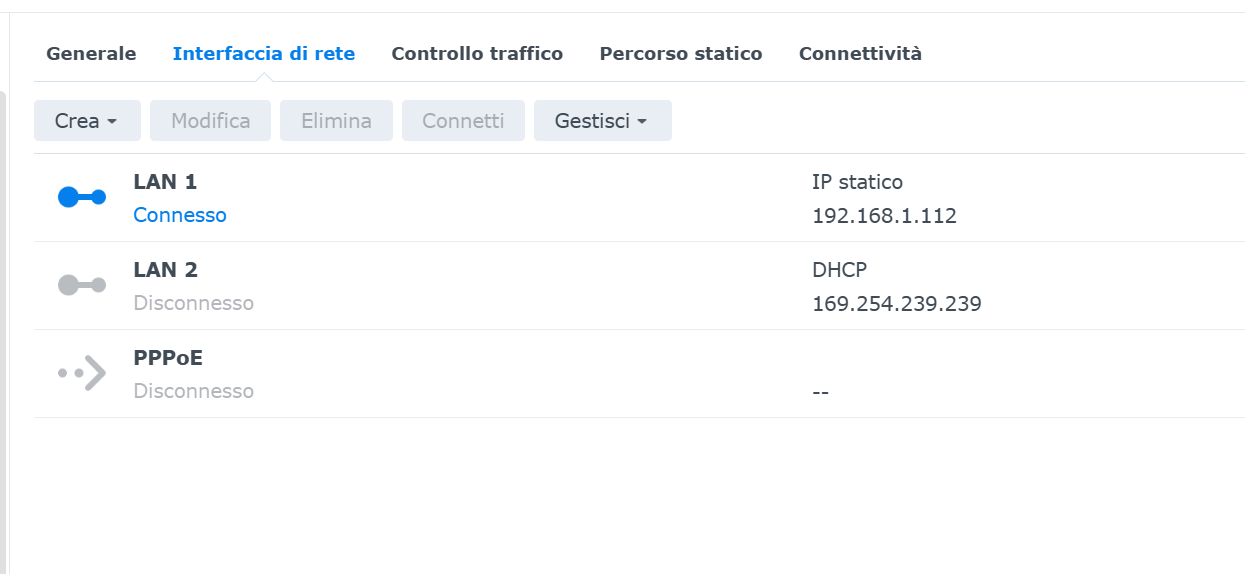
Task: Click the Connetti button
Action: tap(463, 121)
